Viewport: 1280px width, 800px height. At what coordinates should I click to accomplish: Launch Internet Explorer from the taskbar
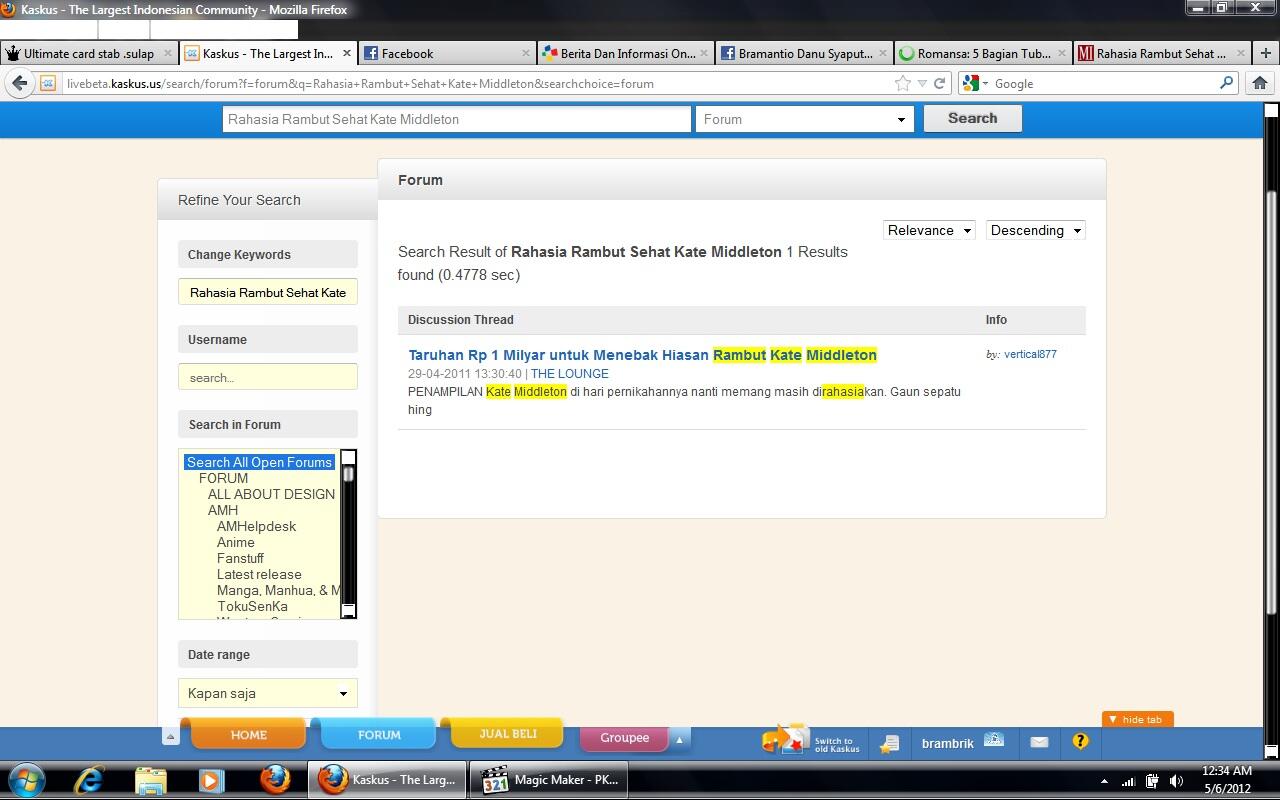(89, 780)
